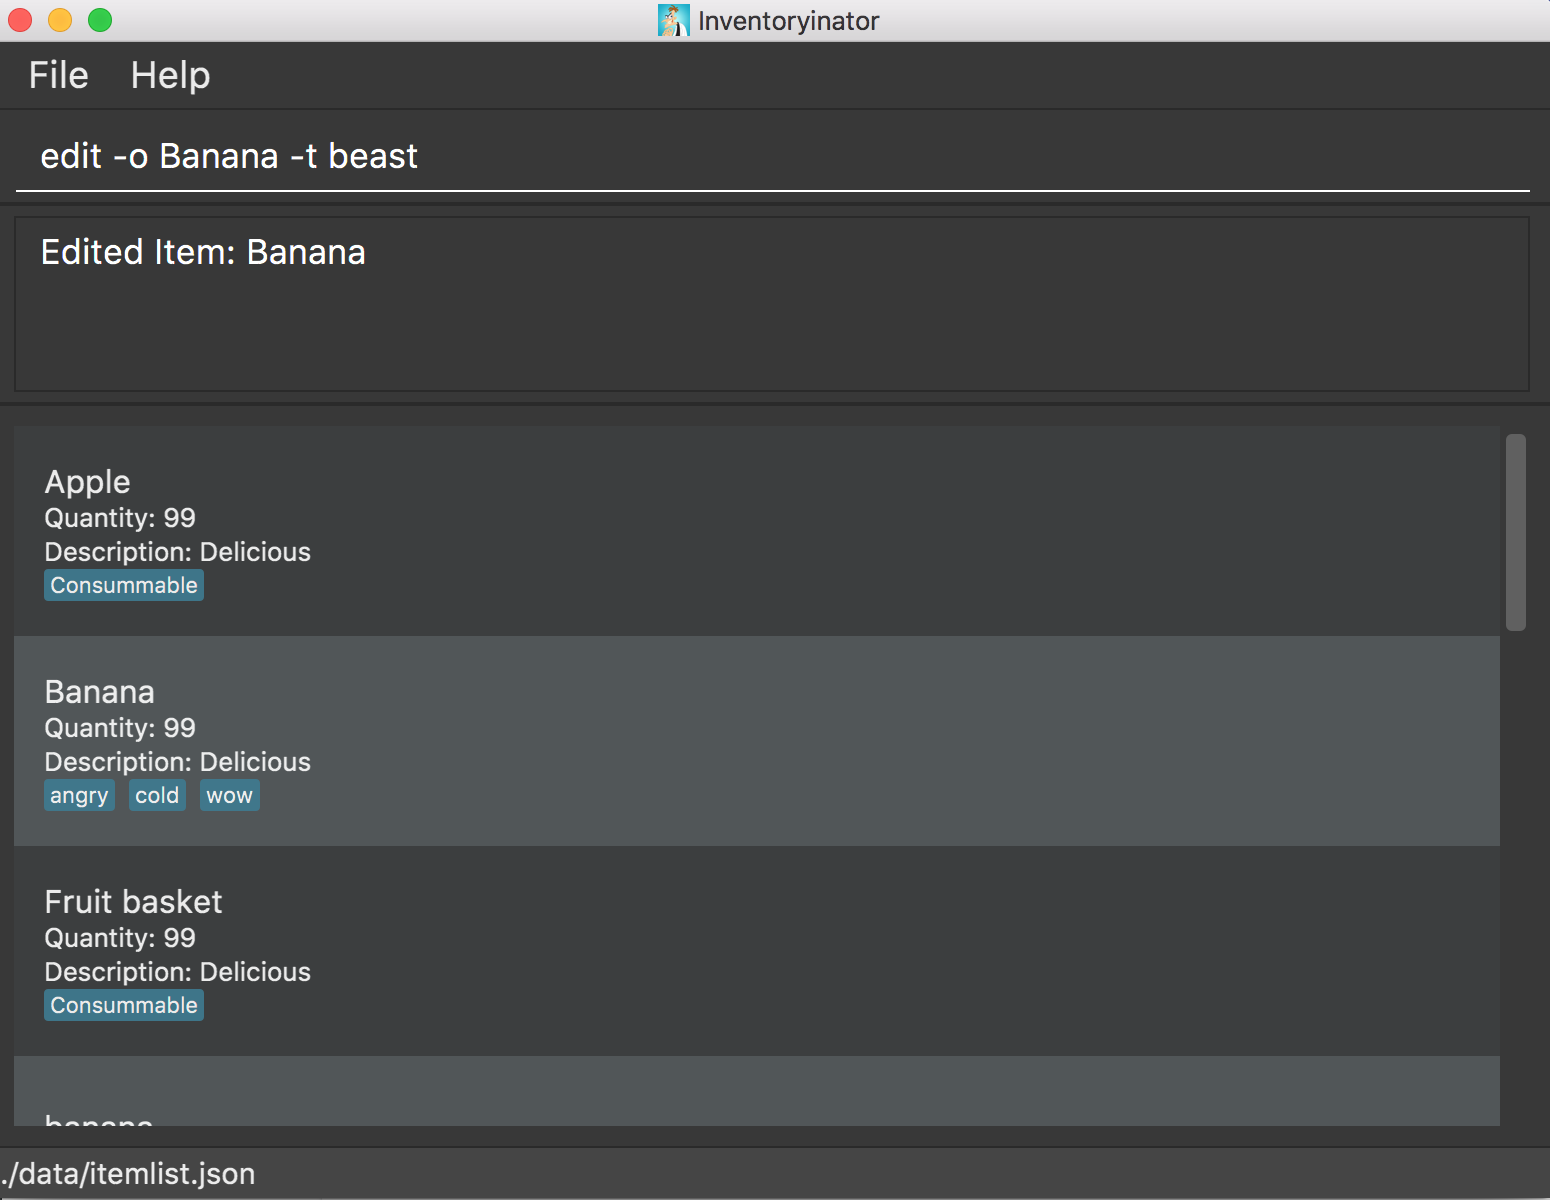Image resolution: width=1550 pixels, height=1200 pixels.
Task: Click Fruit basket's 'Description: Delicious' line
Action: pos(178,972)
